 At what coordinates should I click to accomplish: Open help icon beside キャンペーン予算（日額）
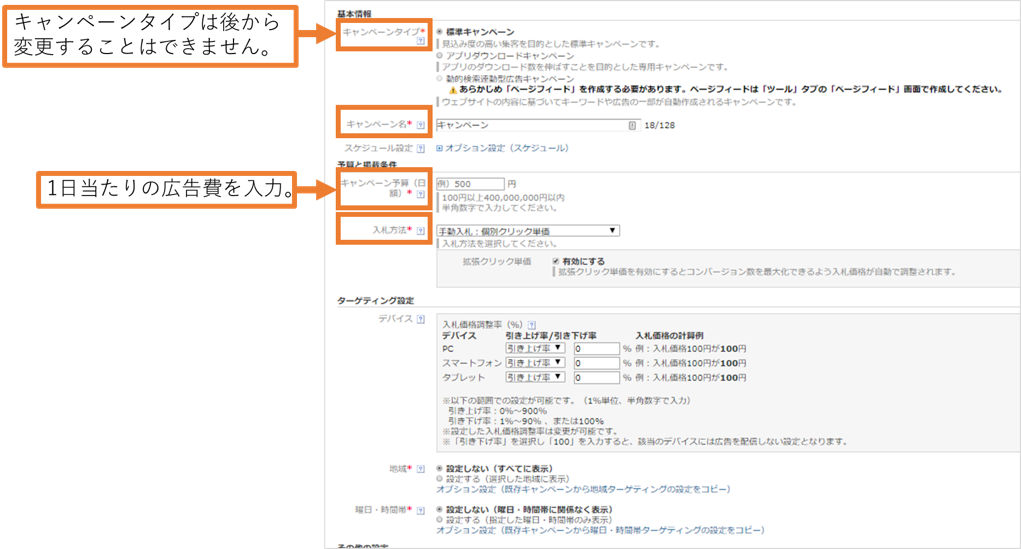421,193
